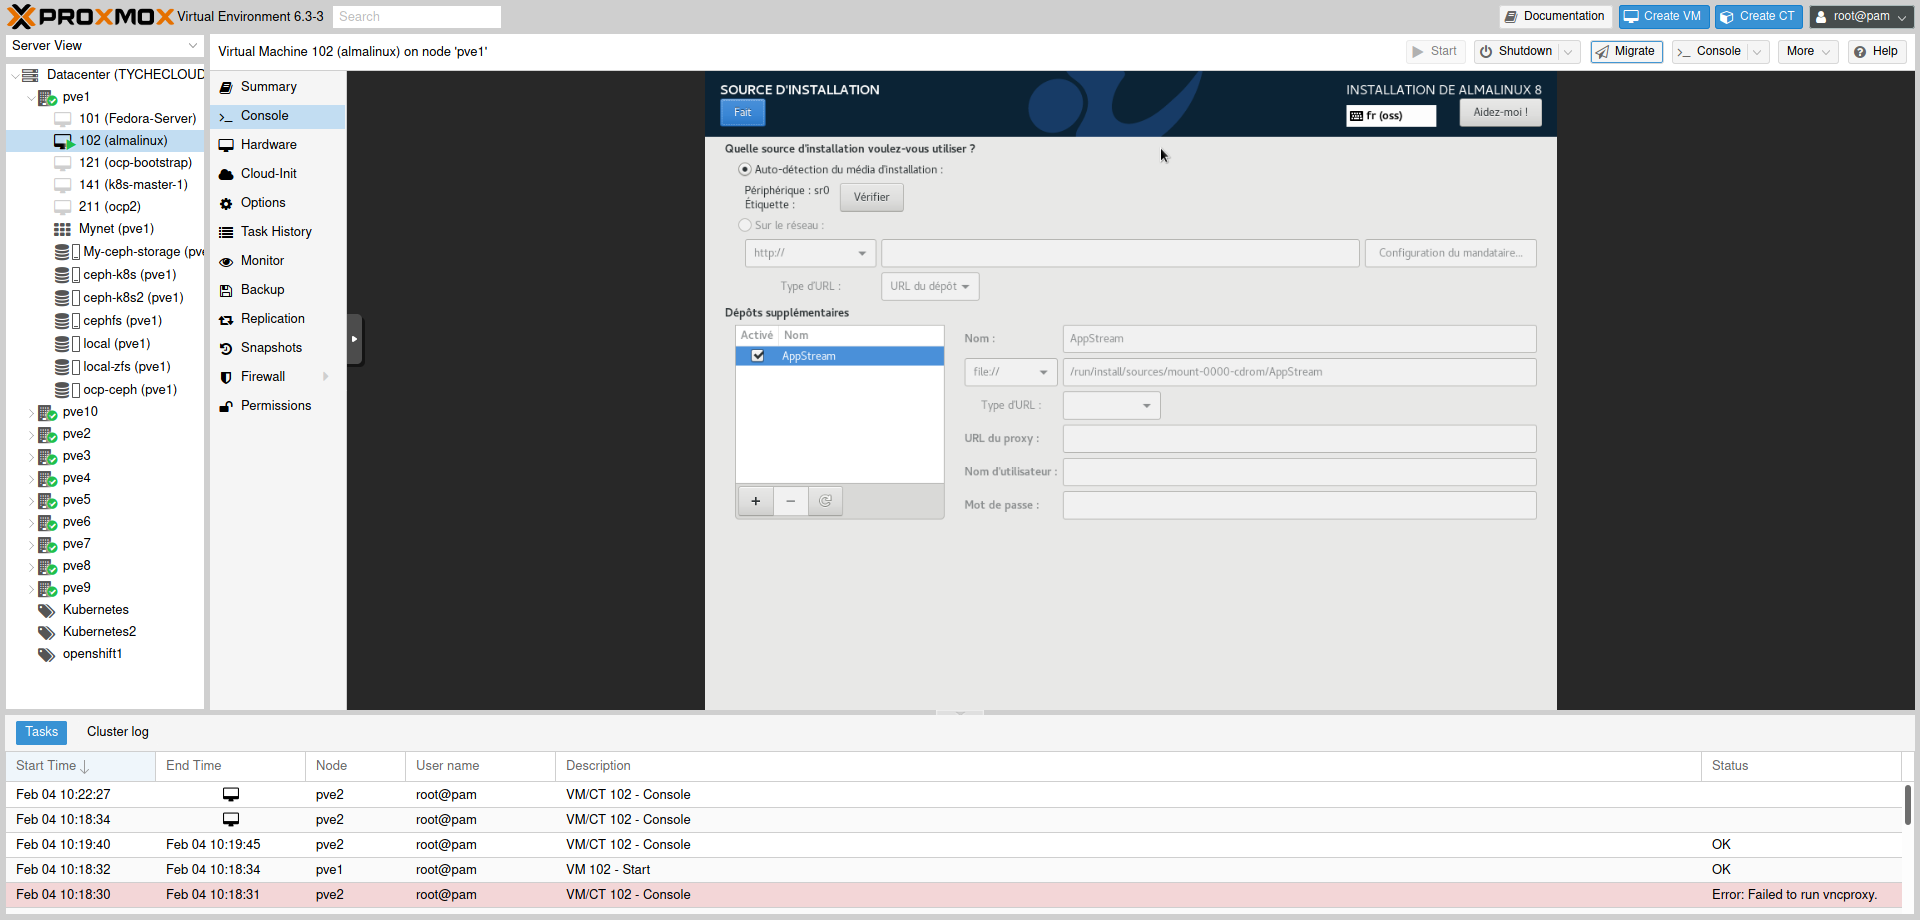Focus the Search input field
The image size is (1920, 920).
416,17
